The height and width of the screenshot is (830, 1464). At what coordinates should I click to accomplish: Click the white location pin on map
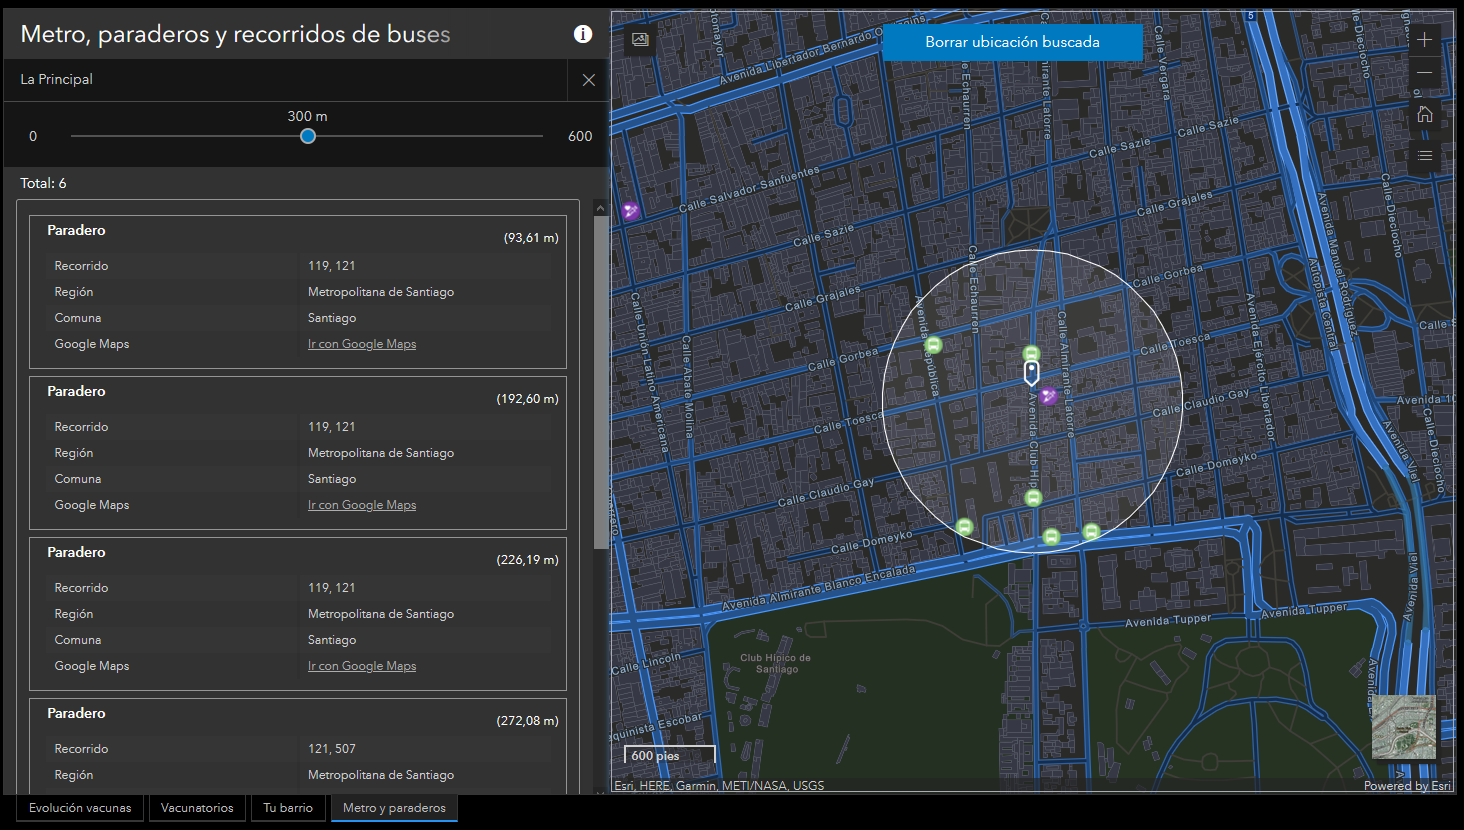pos(1032,373)
